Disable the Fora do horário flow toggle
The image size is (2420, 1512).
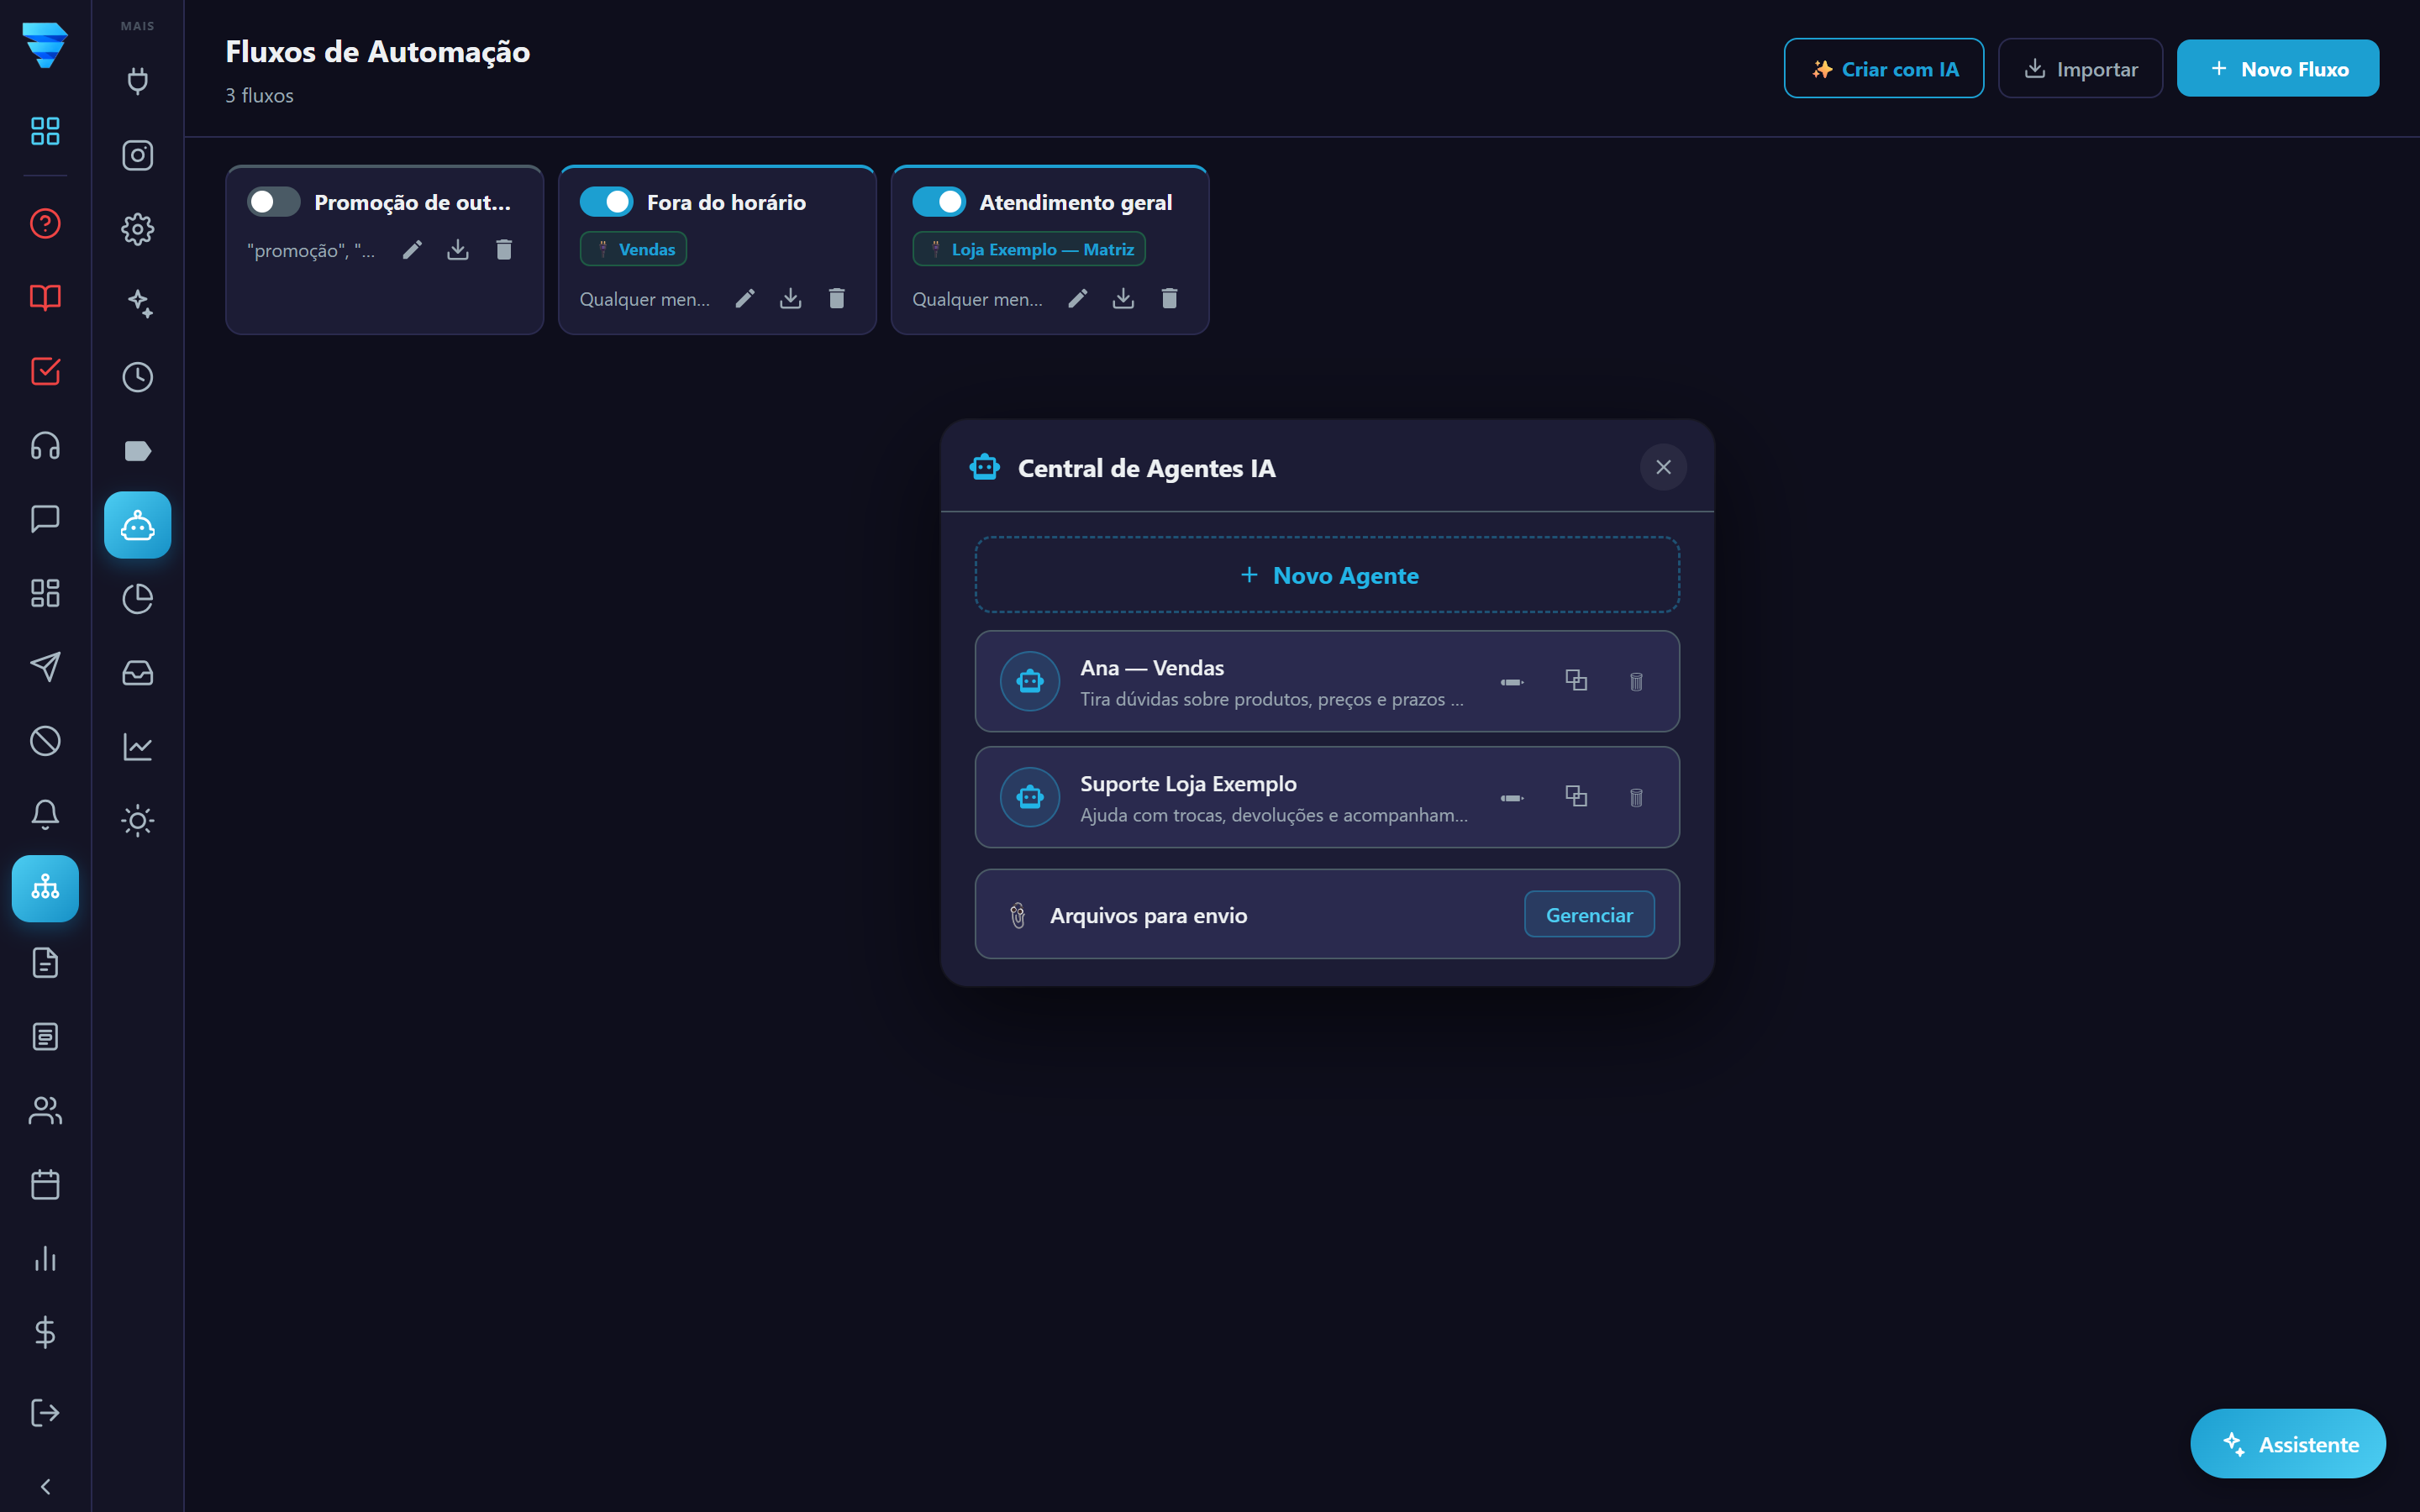[606, 202]
